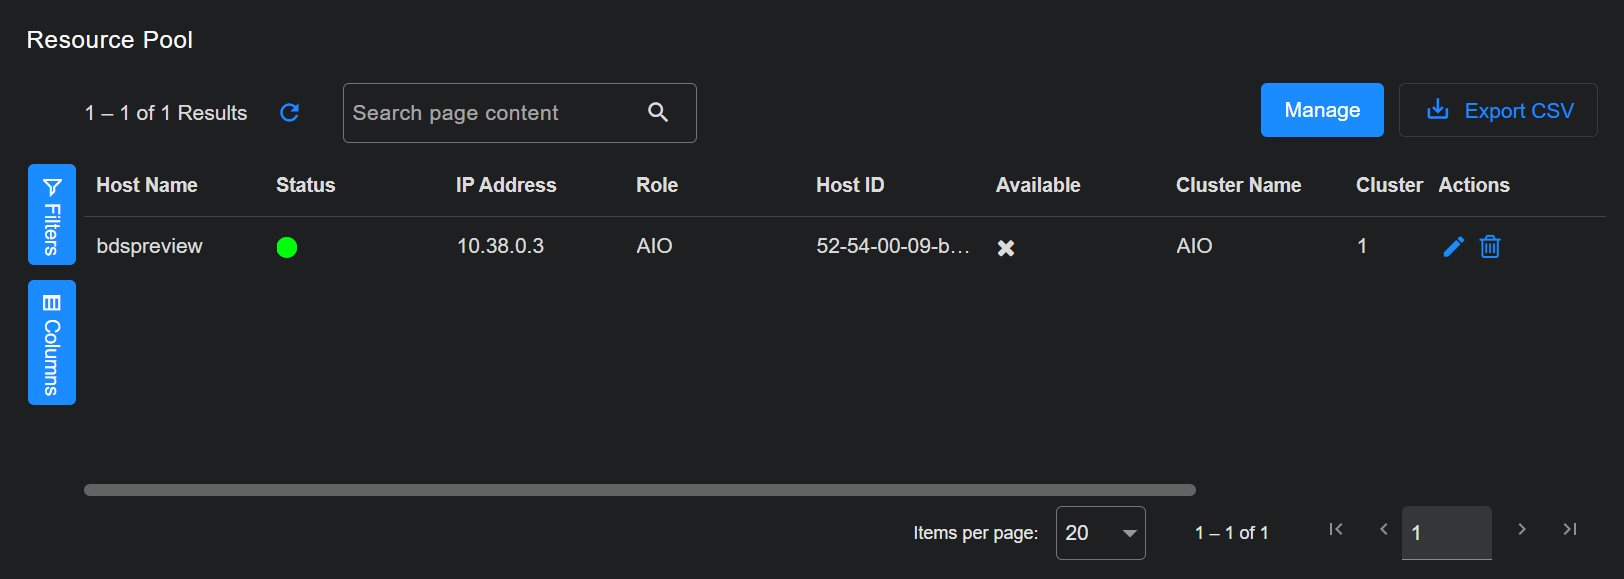The width and height of the screenshot is (1624, 579).
Task: Export the table with Export CSV
Action: 1497,110
